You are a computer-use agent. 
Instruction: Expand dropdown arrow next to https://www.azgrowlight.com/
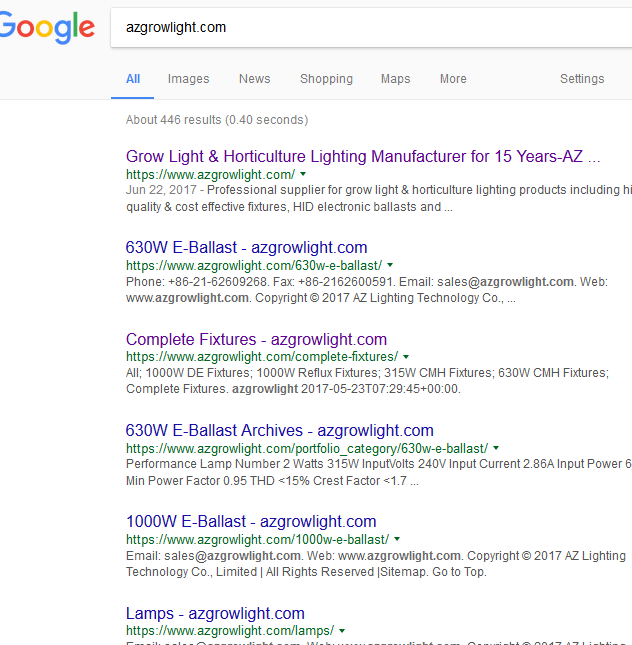(303, 174)
